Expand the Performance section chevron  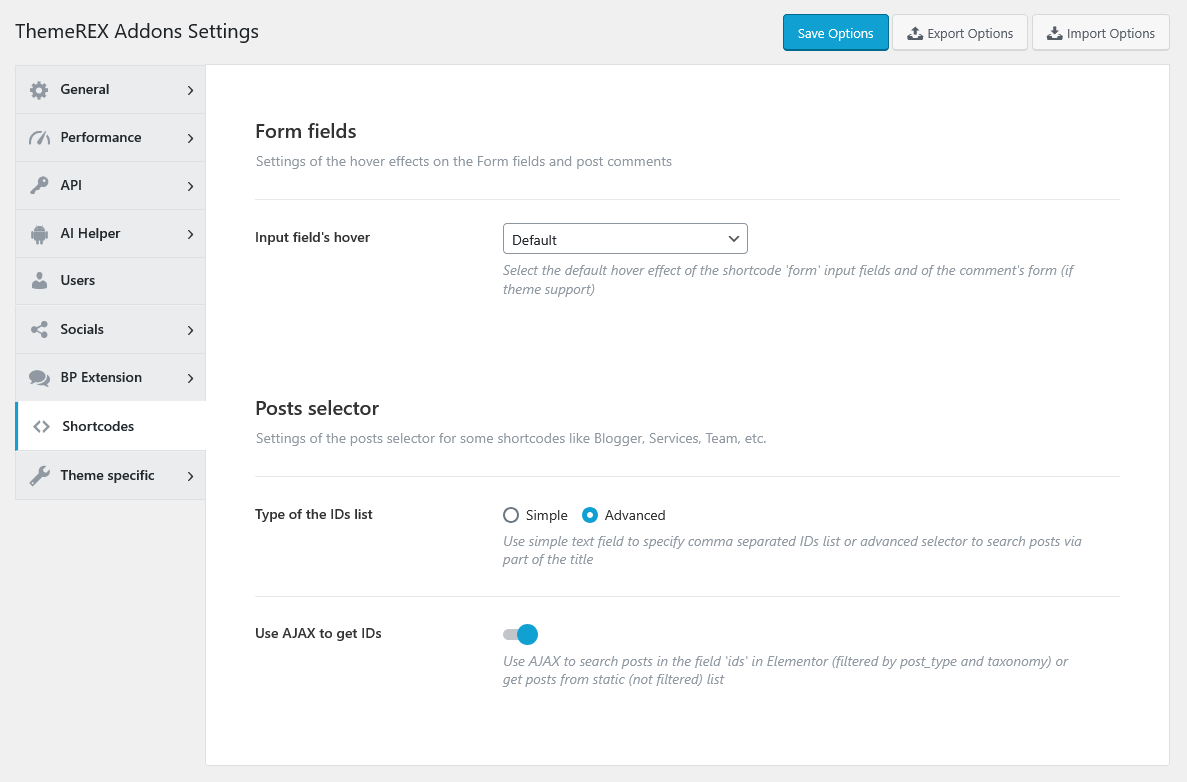pyautogui.click(x=190, y=138)
